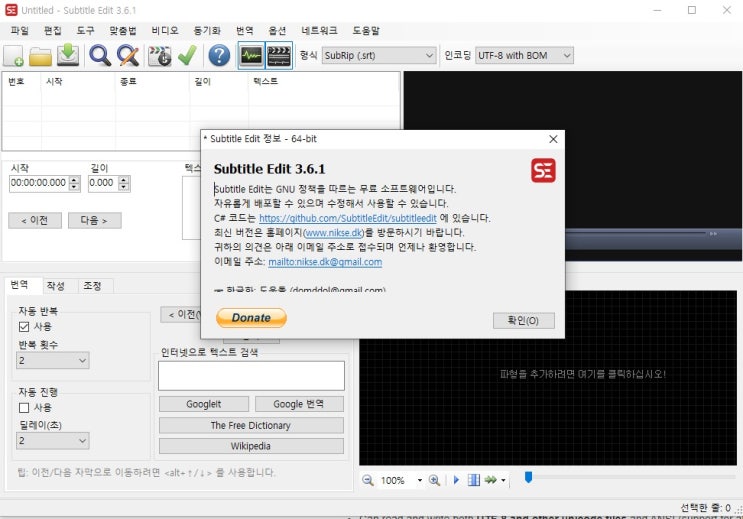Toggle the waveform display icon
The image size is (743, 519).
[251, 55]
